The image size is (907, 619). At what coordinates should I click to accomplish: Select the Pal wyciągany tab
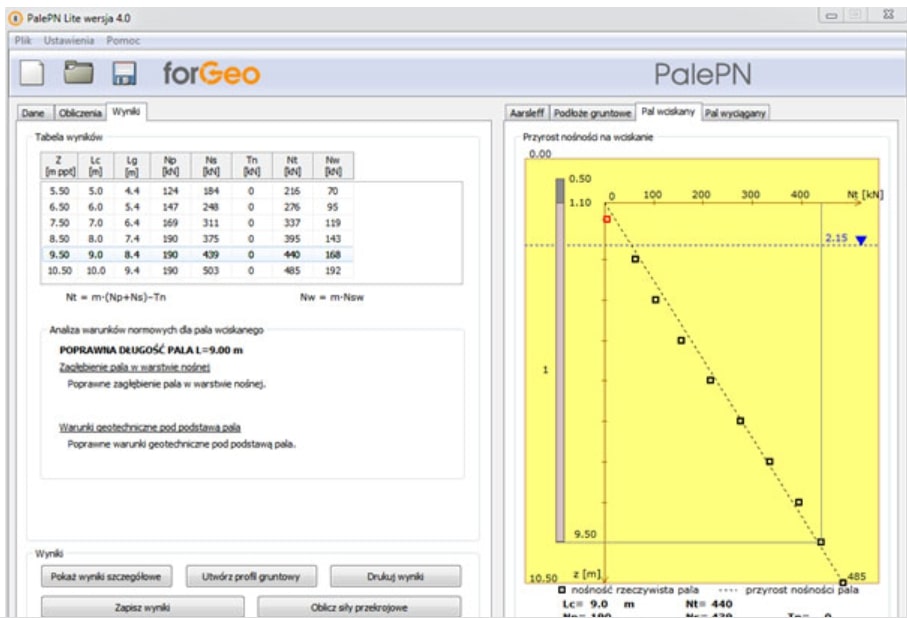click(x=735, y=114)
